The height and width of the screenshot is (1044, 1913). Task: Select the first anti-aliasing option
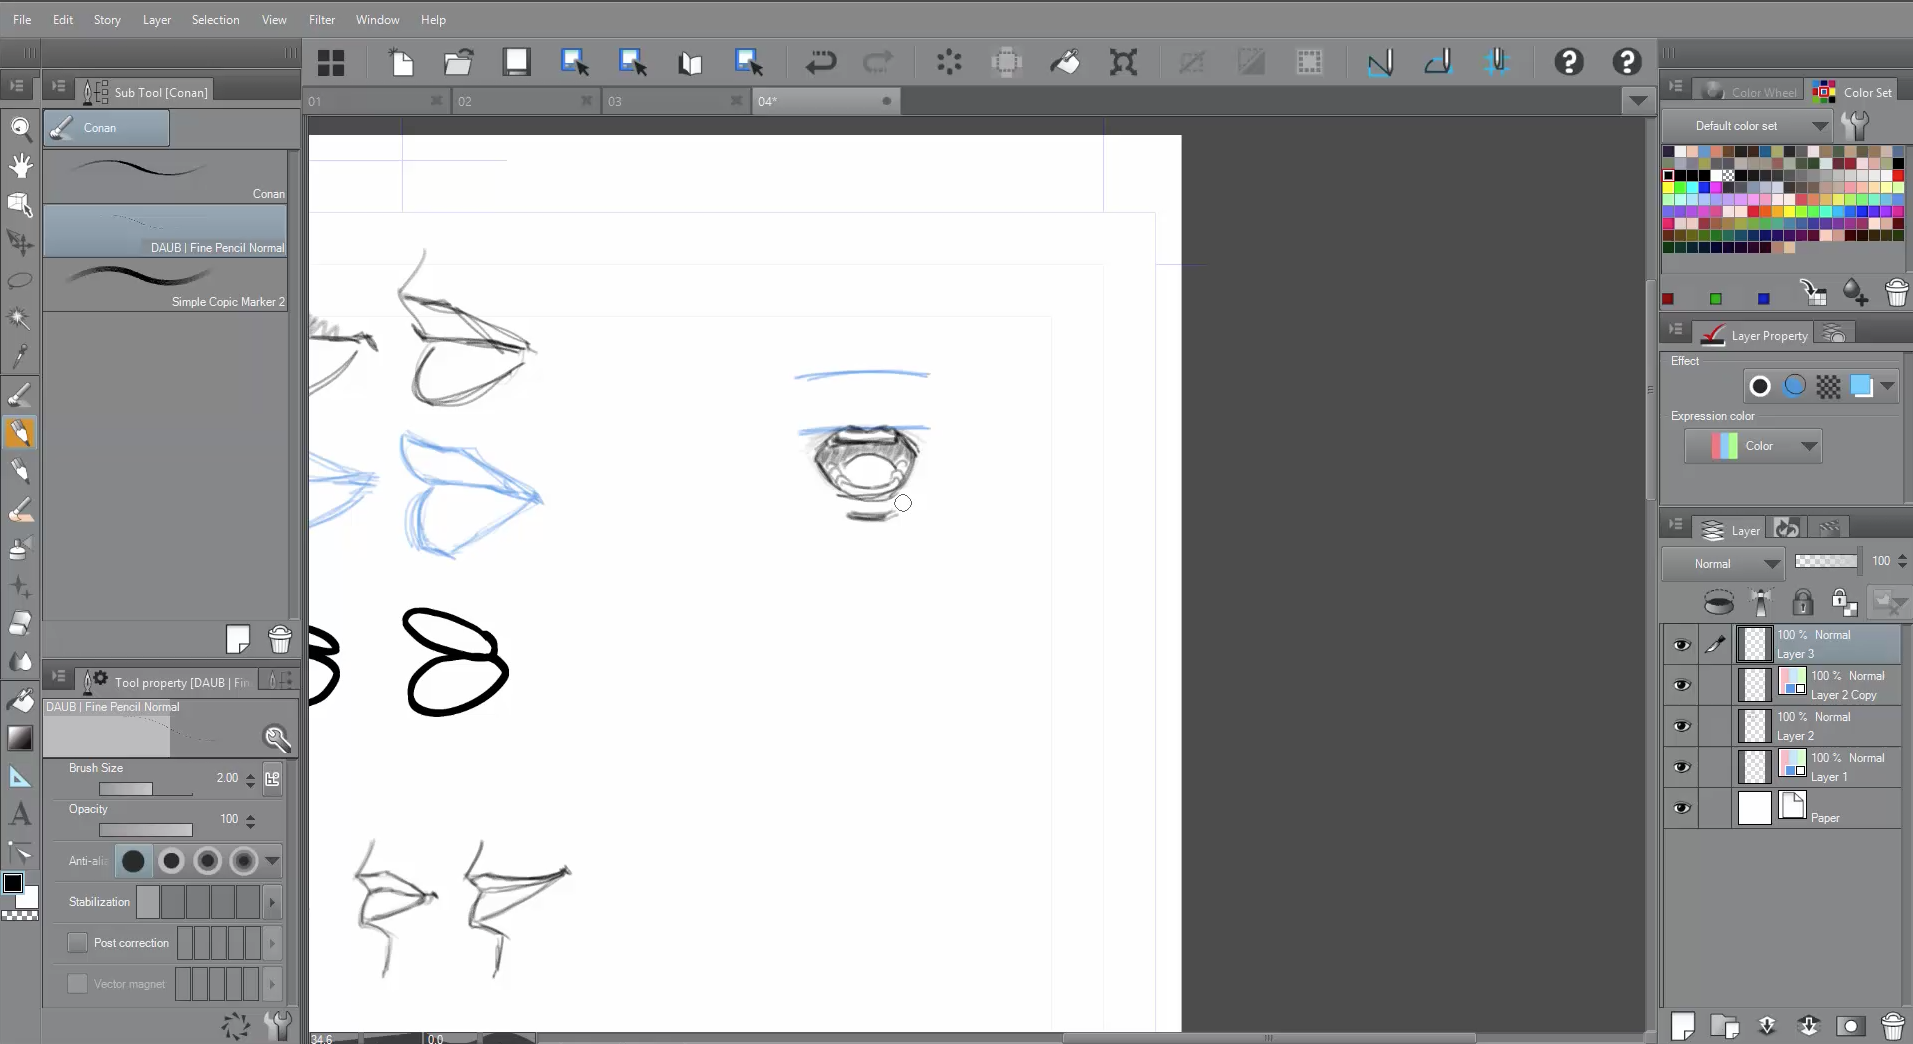coord(133,861)
